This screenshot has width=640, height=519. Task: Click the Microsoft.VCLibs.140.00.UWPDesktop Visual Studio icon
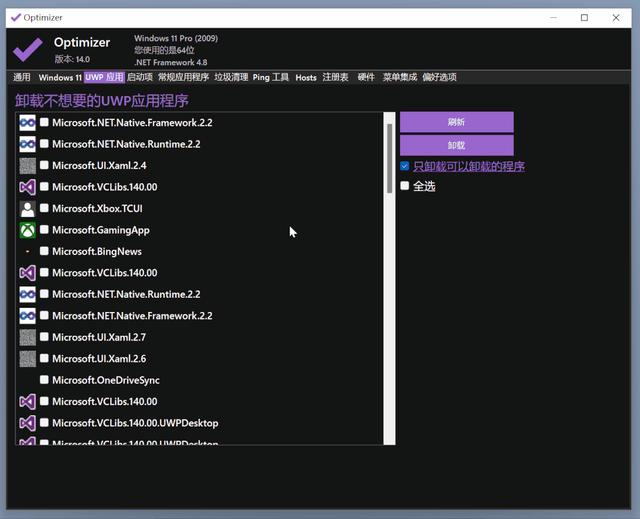(28, 423)
